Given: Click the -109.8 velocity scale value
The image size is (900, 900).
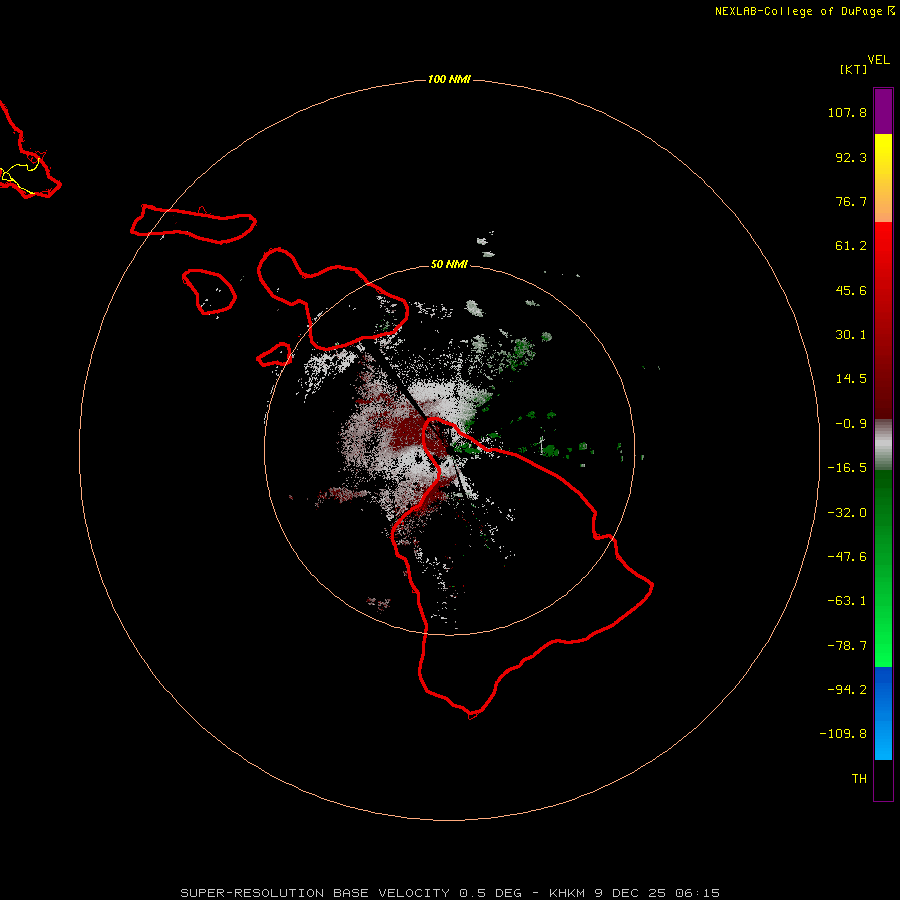Looking at the screenshot, I should [x=843, y=734].
